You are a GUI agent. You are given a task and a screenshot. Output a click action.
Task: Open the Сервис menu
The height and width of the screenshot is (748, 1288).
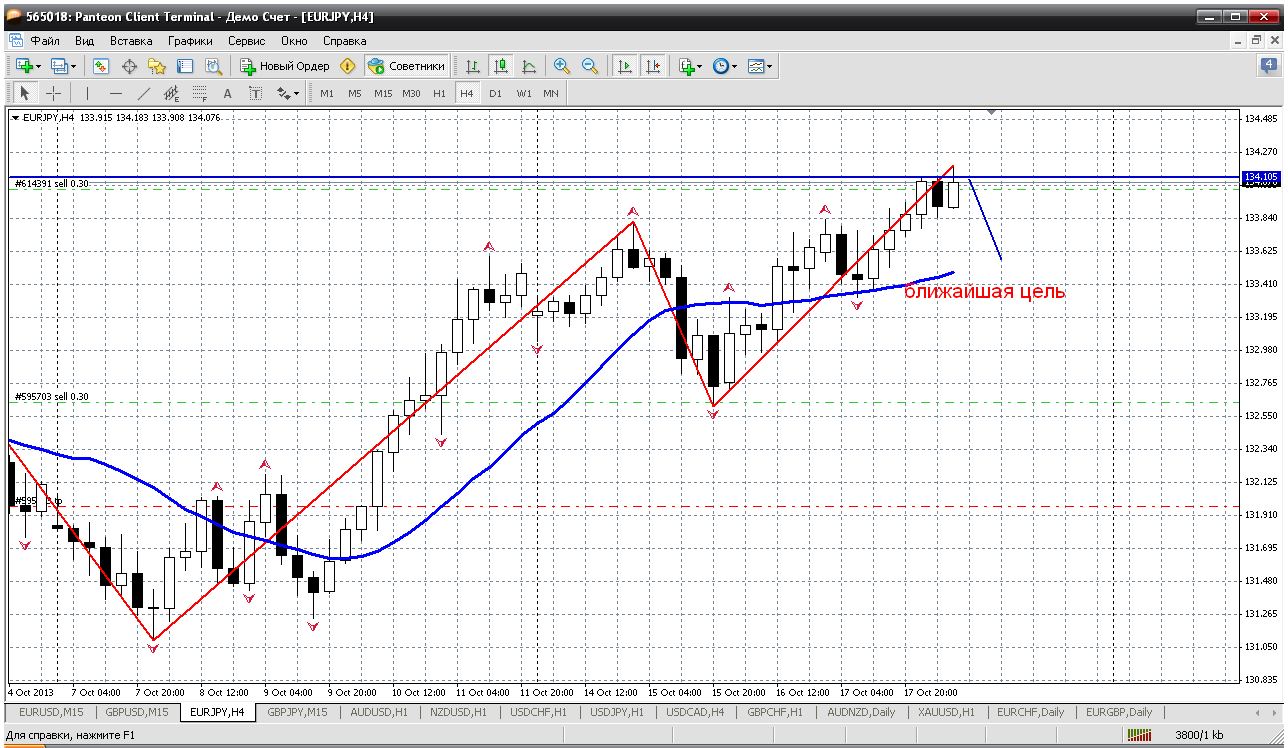click(246, 41)
